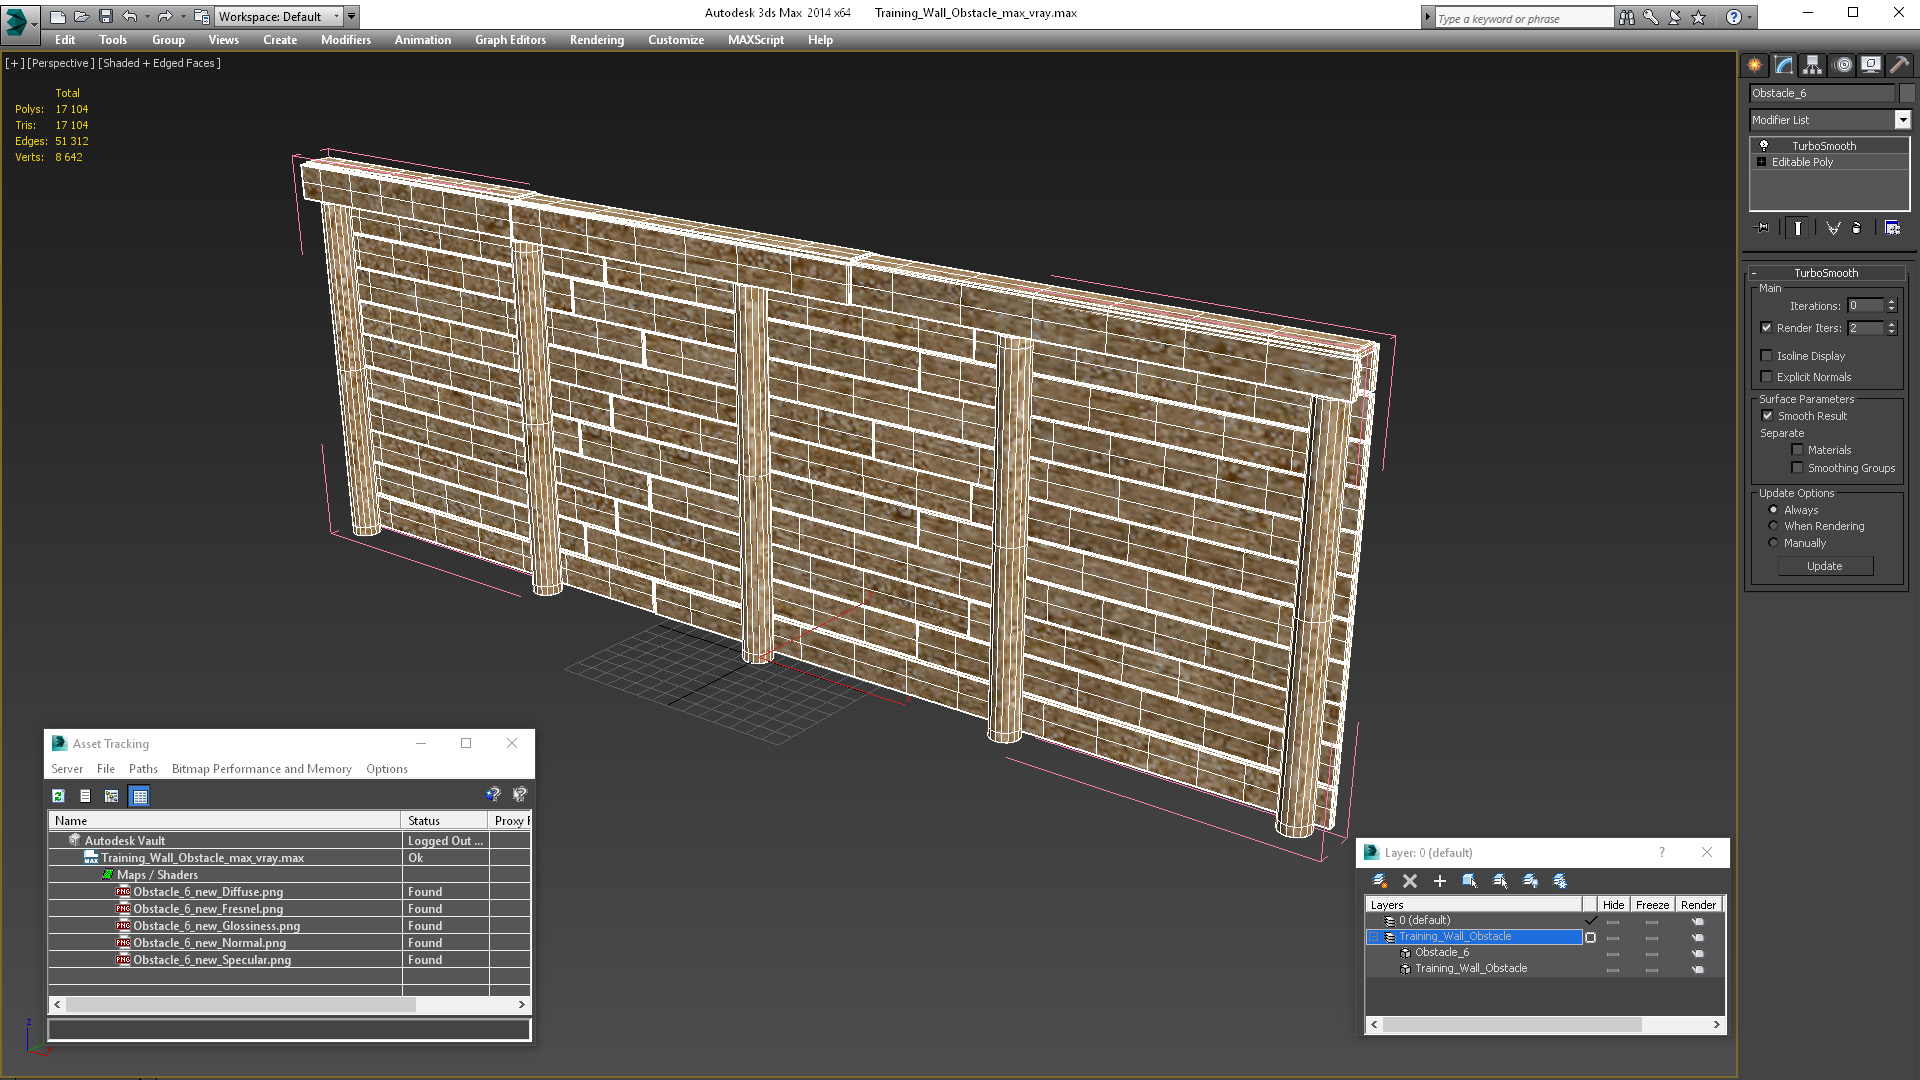Open Configure Modifier Sets icon

click(x=1892, y=228)
